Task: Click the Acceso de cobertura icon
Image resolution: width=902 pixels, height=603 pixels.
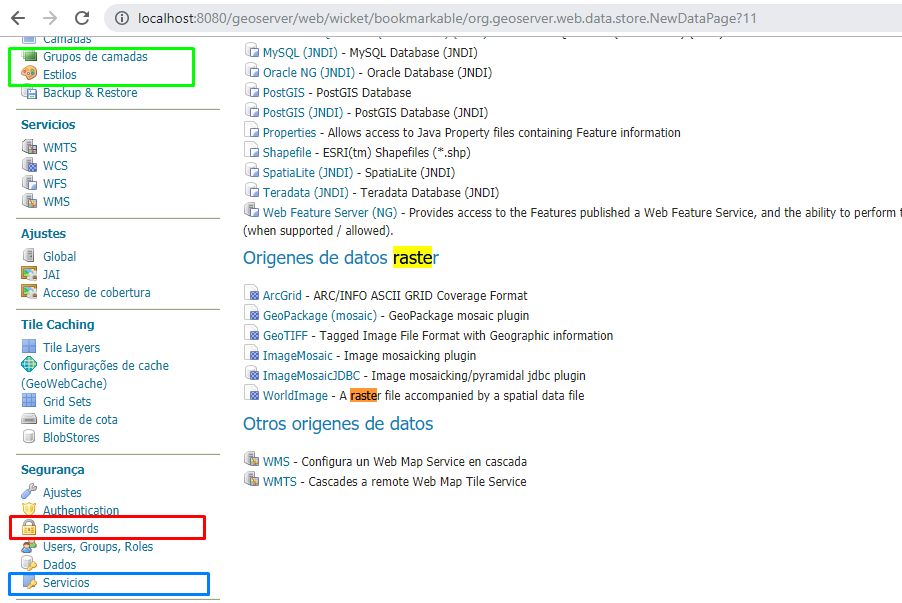Action: click(29, 292)
